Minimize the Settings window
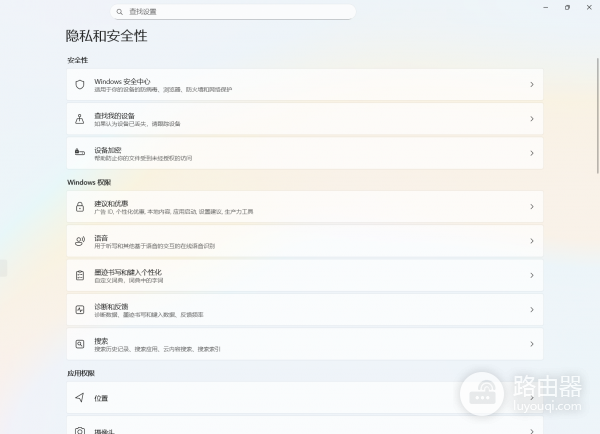The height and width of the screenshot is (434, 600). [546, 7]
